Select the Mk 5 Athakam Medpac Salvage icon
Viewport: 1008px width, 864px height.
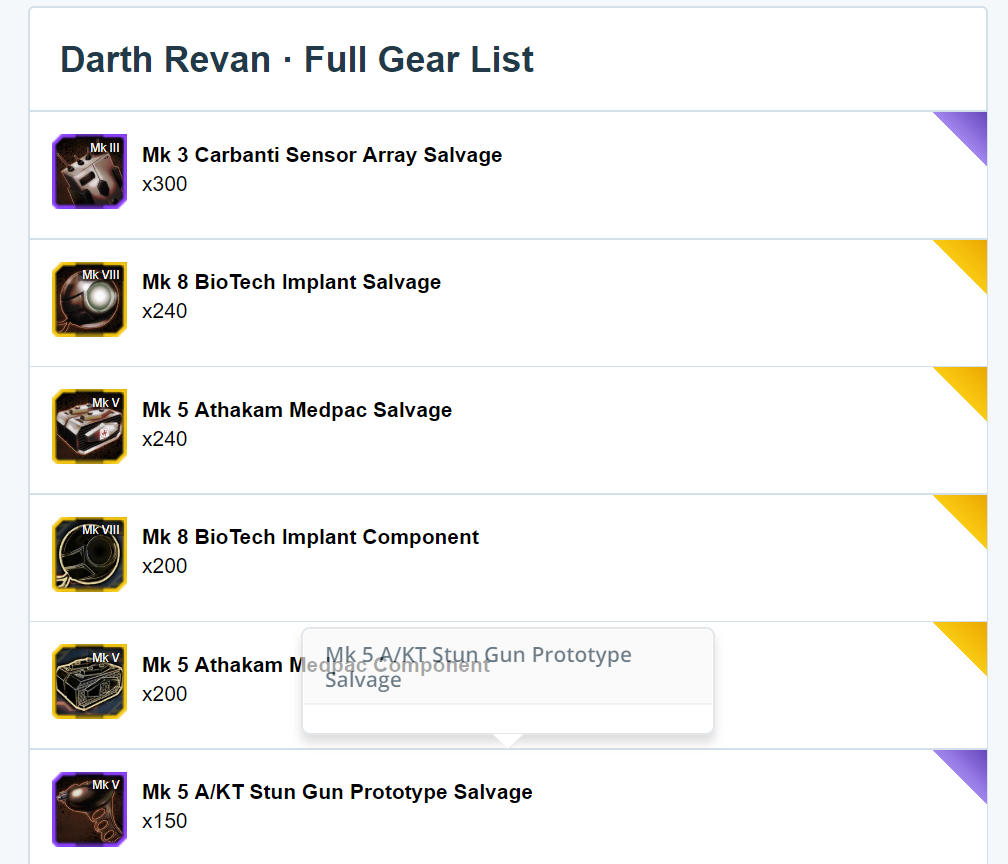pyautogui.click(x=89, y=426)
